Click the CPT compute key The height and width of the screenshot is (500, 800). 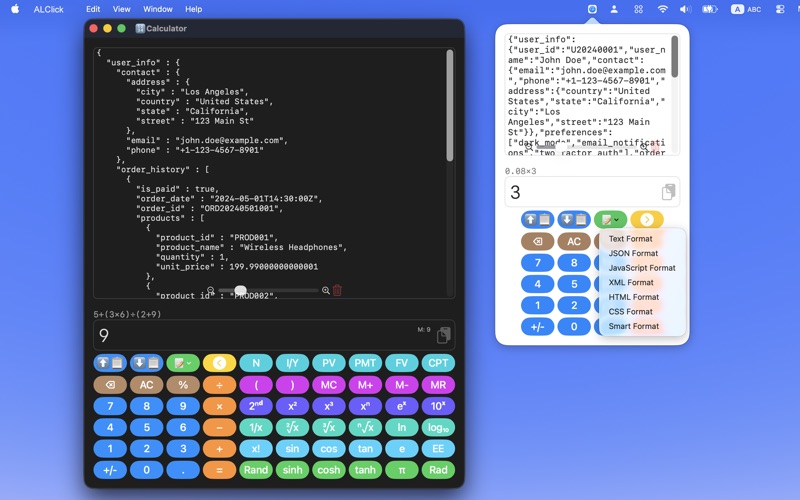point(438,363)
